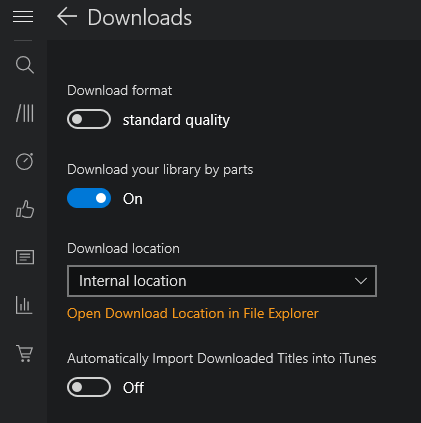Open the shopping cart store icon
Image resolution: width=421 pixels, height=423 pixels.
pos(25,353)
